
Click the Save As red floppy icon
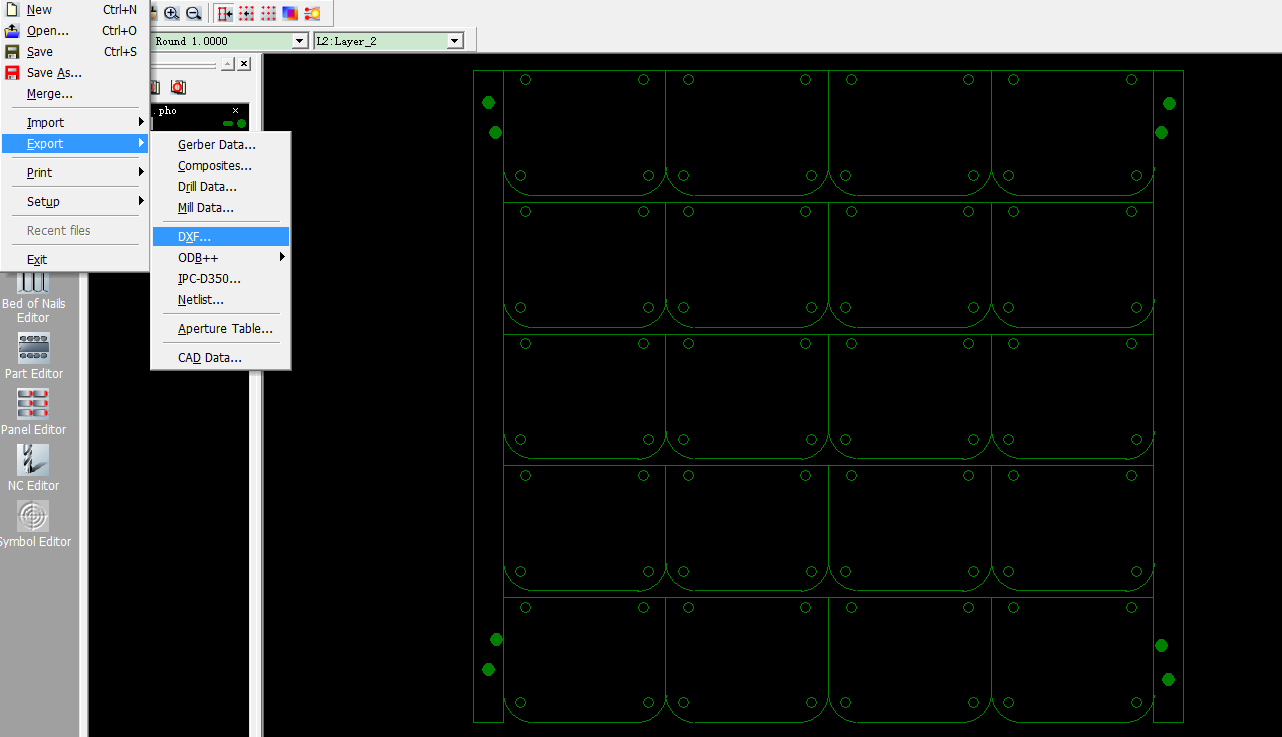pyautogui.click(x=12, y=72)
